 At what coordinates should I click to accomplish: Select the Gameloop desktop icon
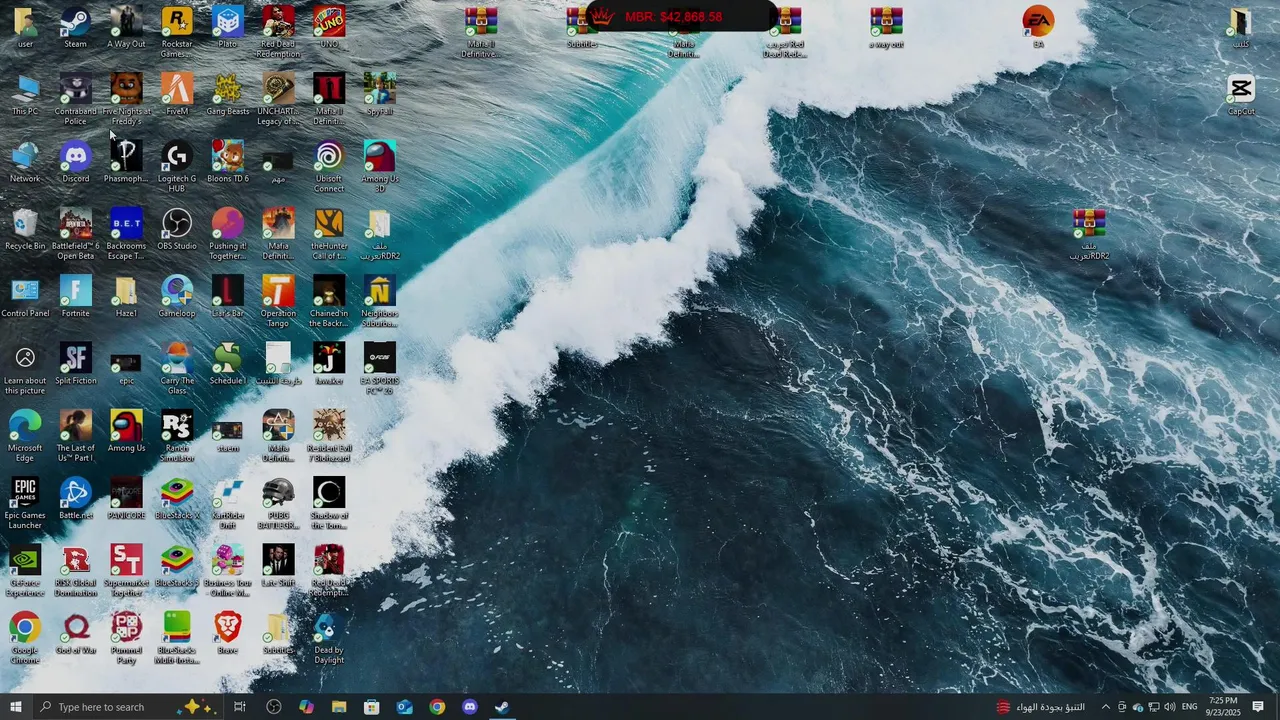click(177, 297)
